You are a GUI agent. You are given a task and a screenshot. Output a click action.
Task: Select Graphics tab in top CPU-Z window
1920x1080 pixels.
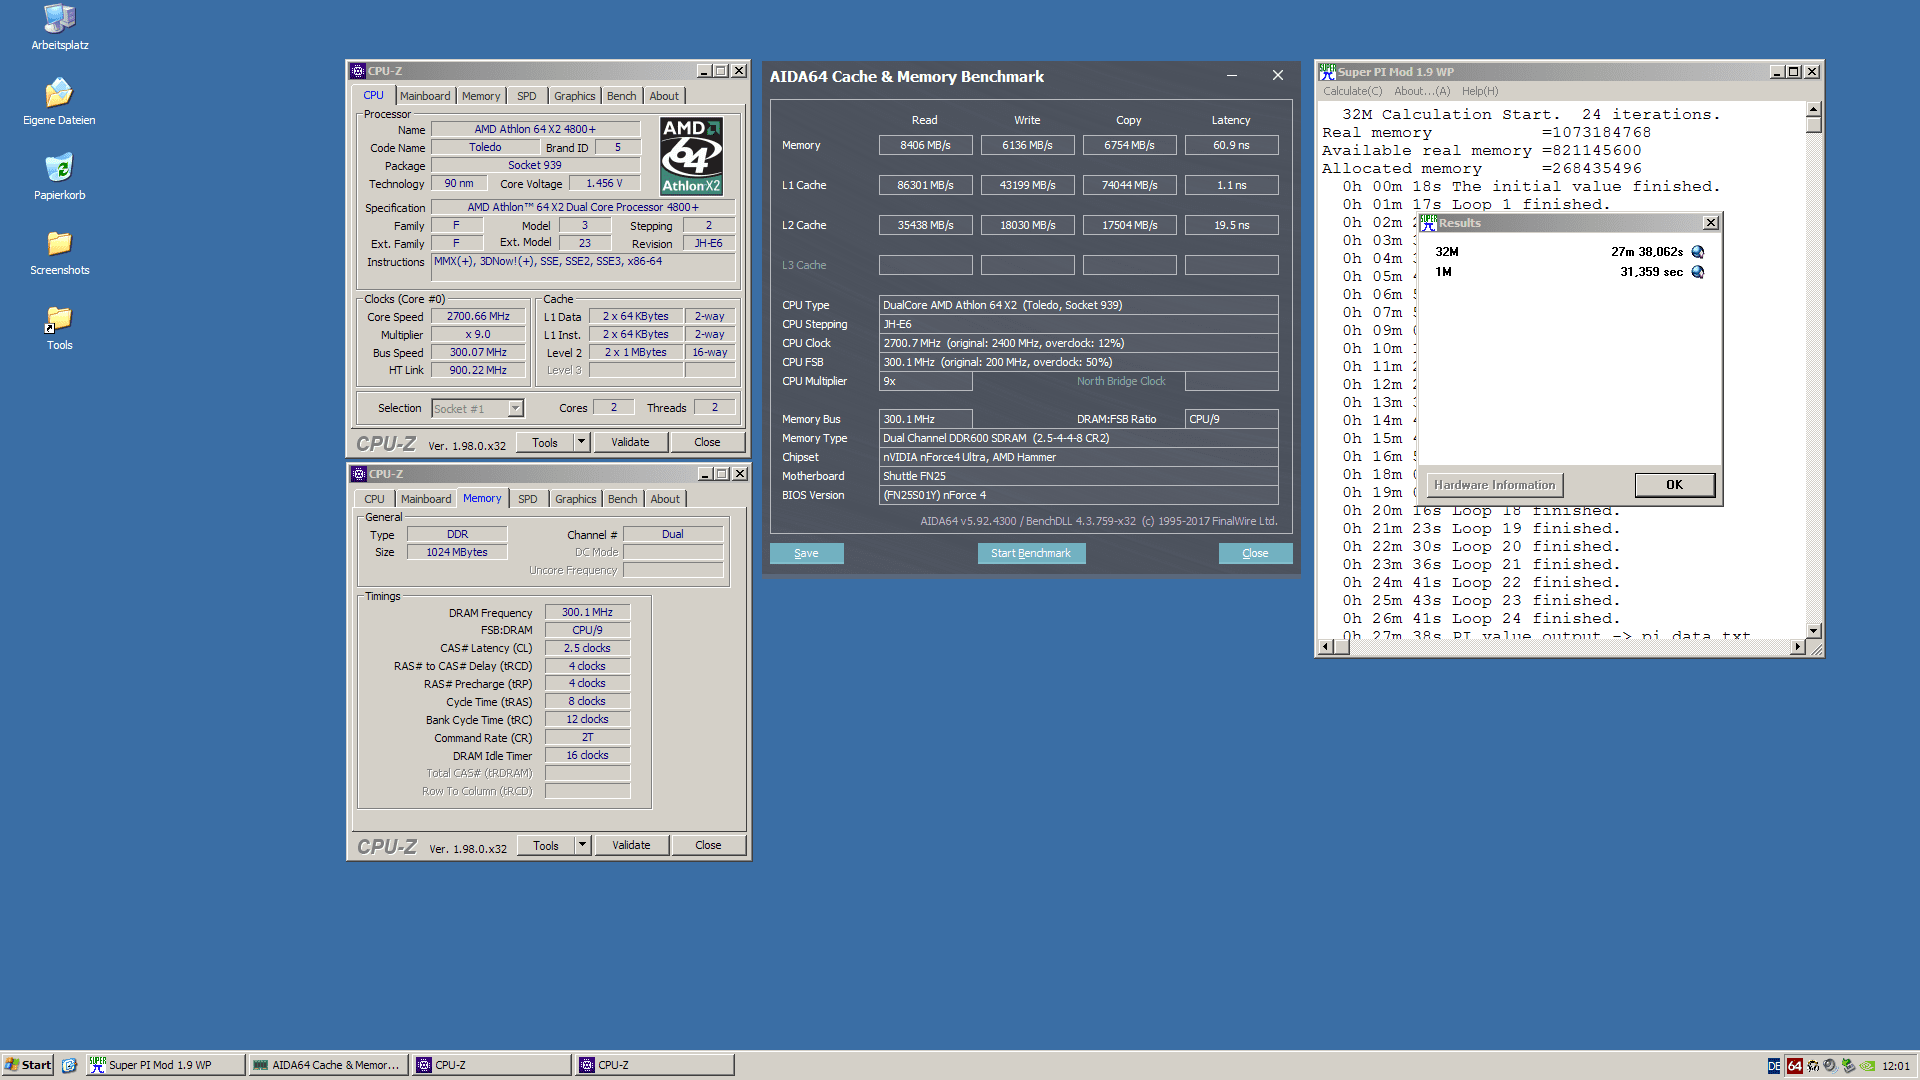click(575, 96)
